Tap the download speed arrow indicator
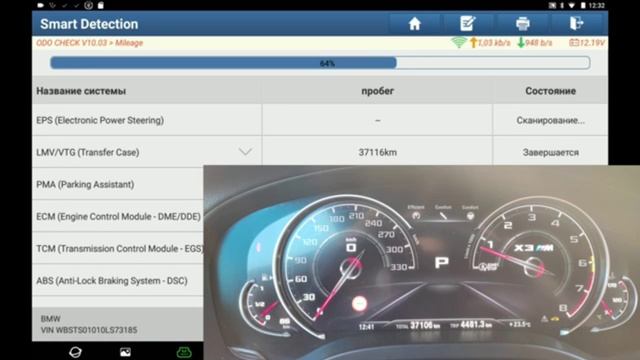This screenshot has height=360, width=640. 521,42
